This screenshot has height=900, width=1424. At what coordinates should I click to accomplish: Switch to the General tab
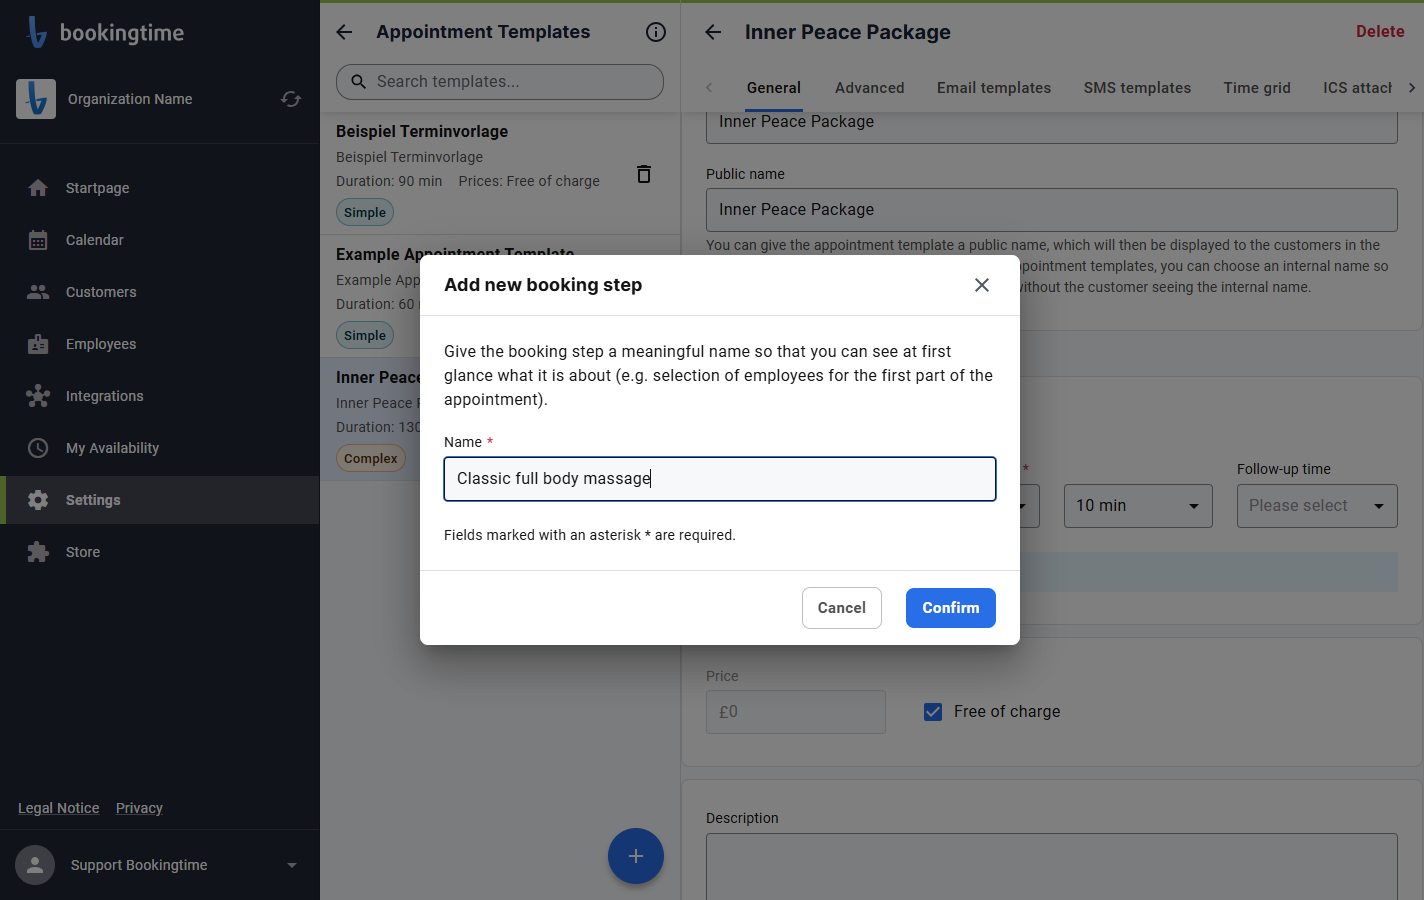point(774,88)
